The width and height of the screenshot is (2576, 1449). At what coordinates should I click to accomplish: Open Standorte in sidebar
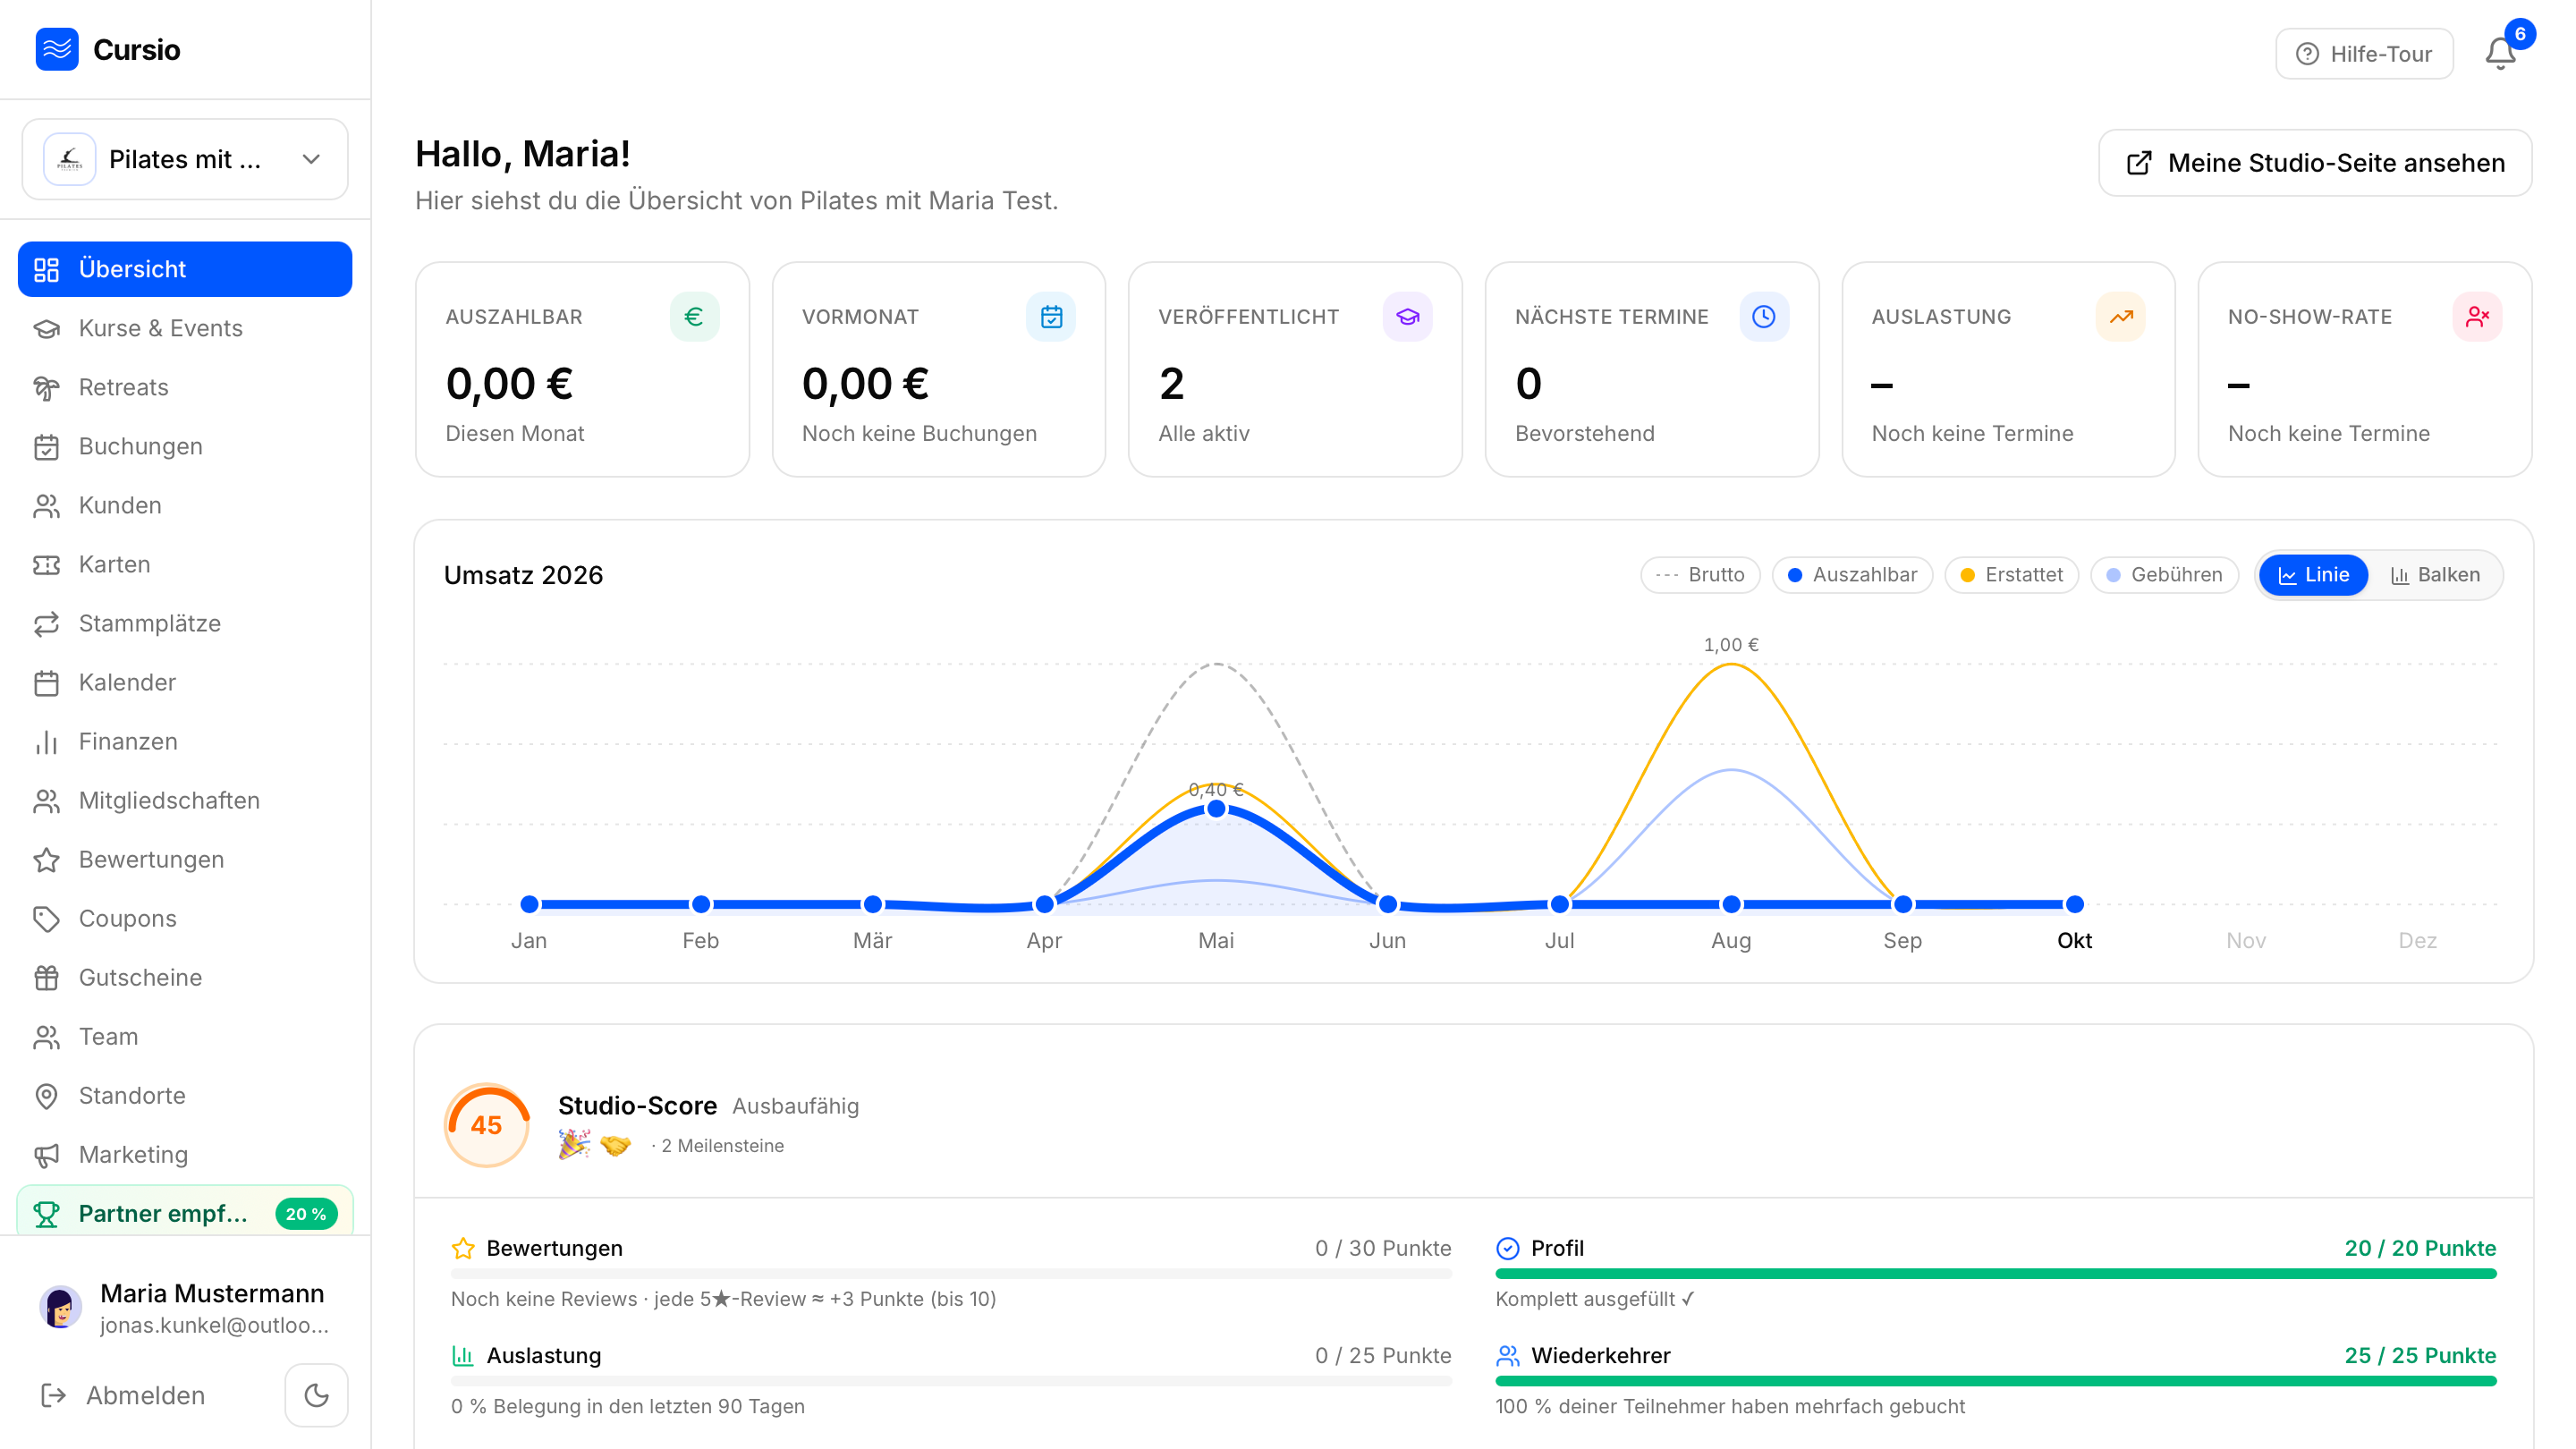(x=185, y=1095)
